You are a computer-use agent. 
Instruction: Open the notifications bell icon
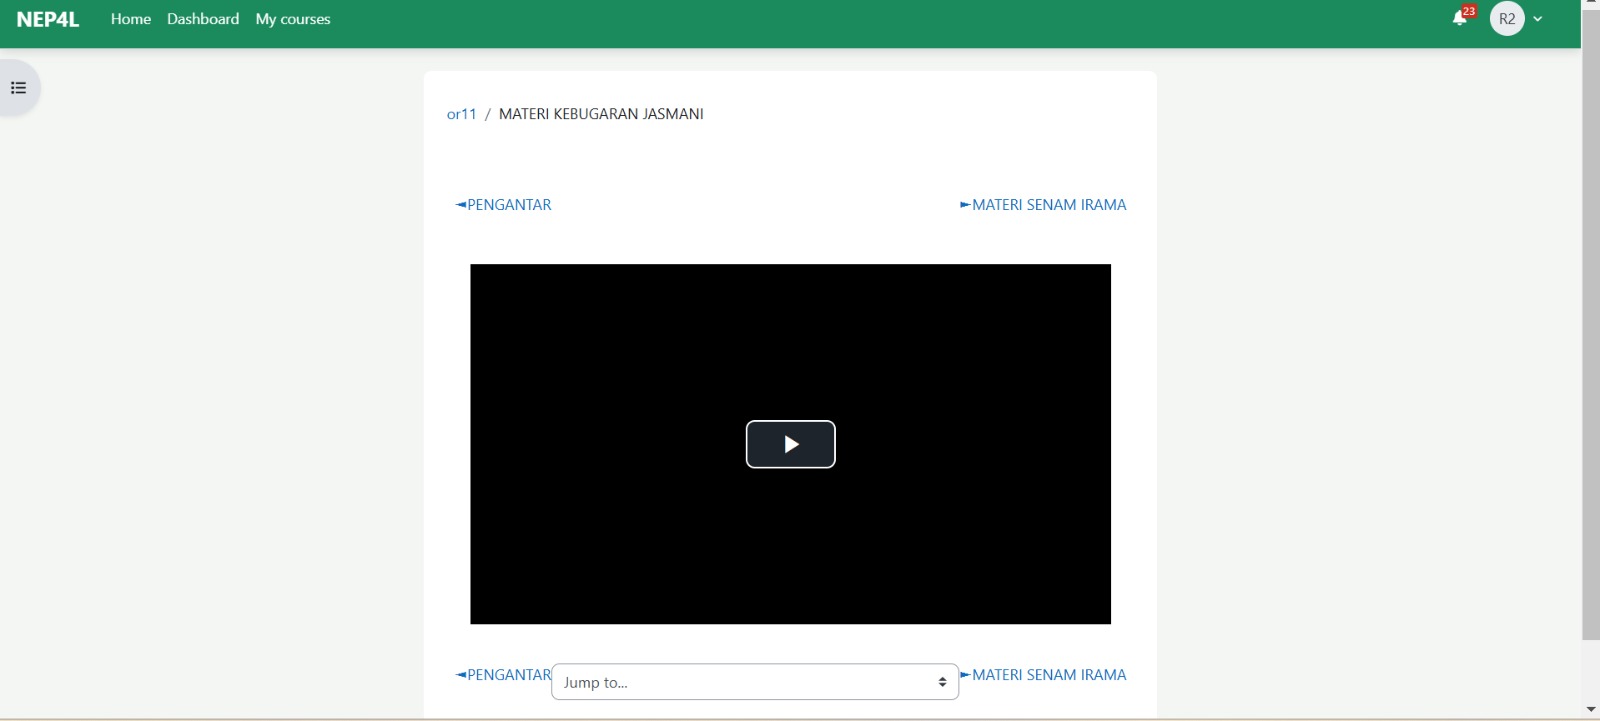click(1460, 19)
